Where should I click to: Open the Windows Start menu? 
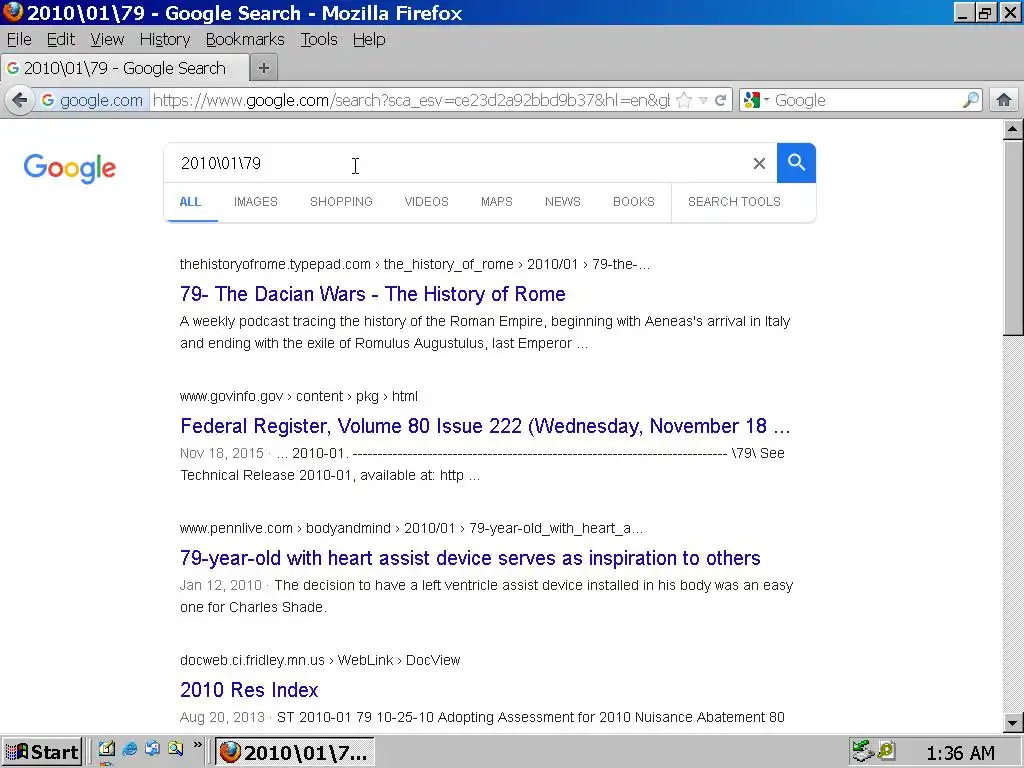point(42,752)
